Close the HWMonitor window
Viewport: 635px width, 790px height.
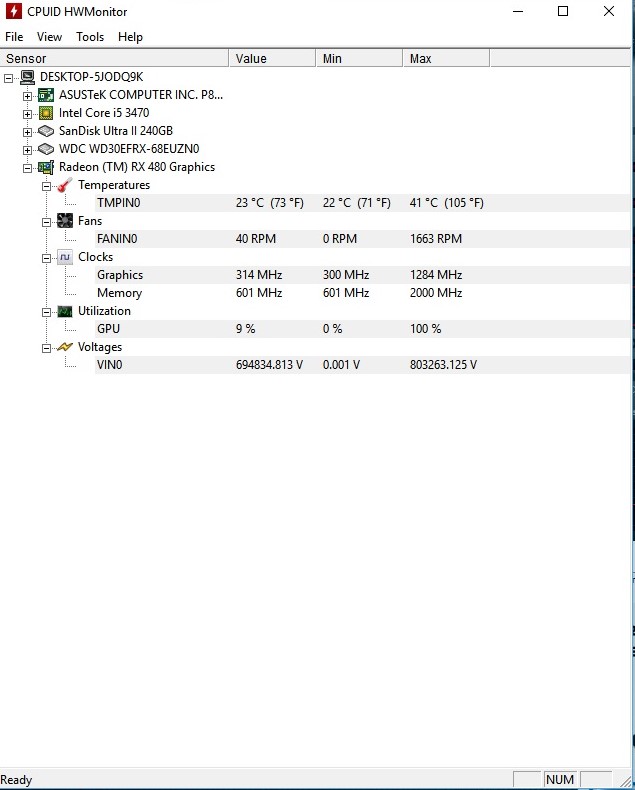click(x=609, y=11)
